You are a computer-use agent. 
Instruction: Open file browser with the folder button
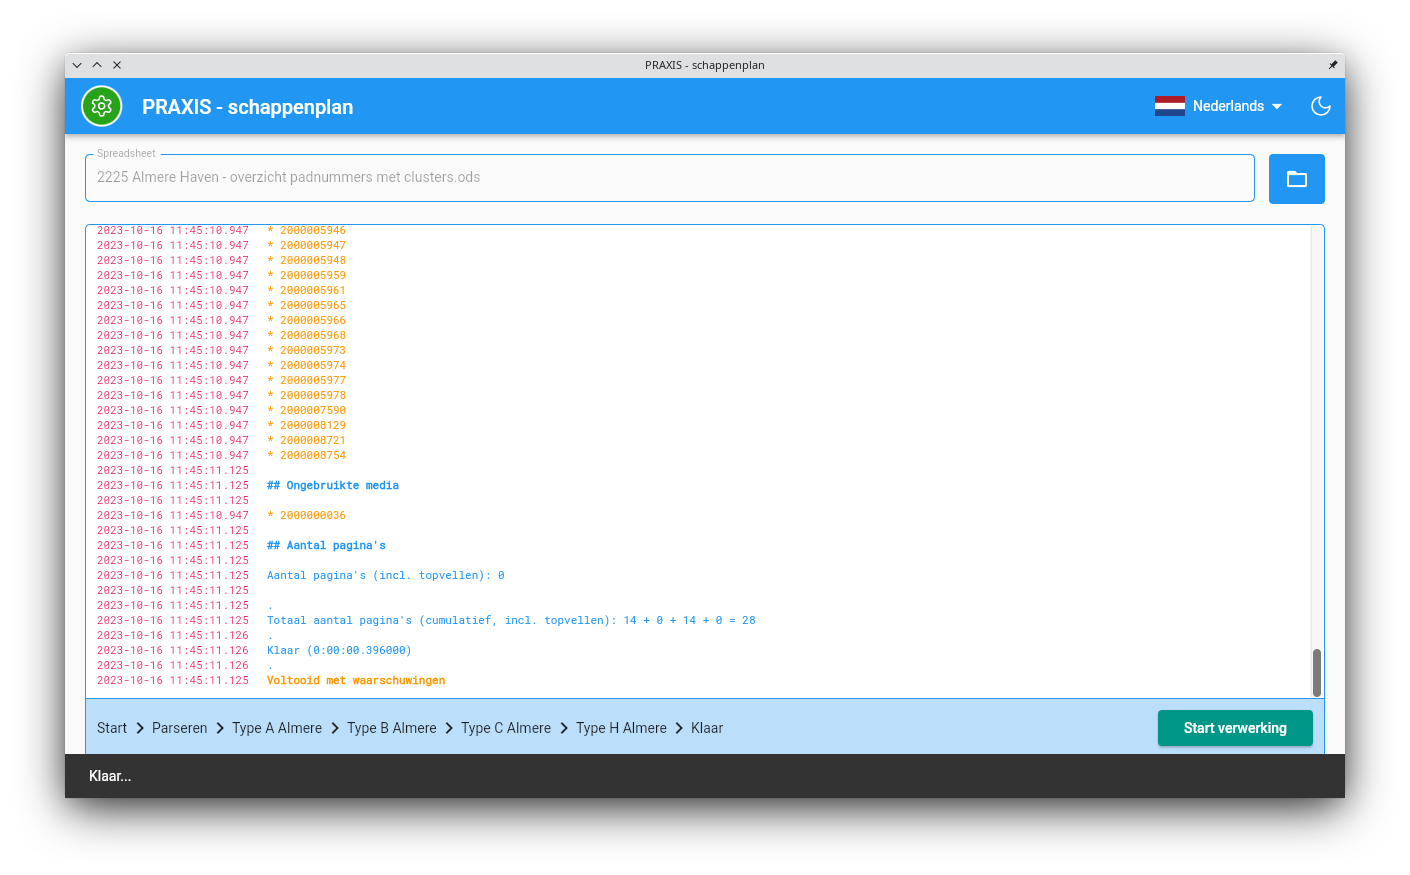coord(1296,179)
